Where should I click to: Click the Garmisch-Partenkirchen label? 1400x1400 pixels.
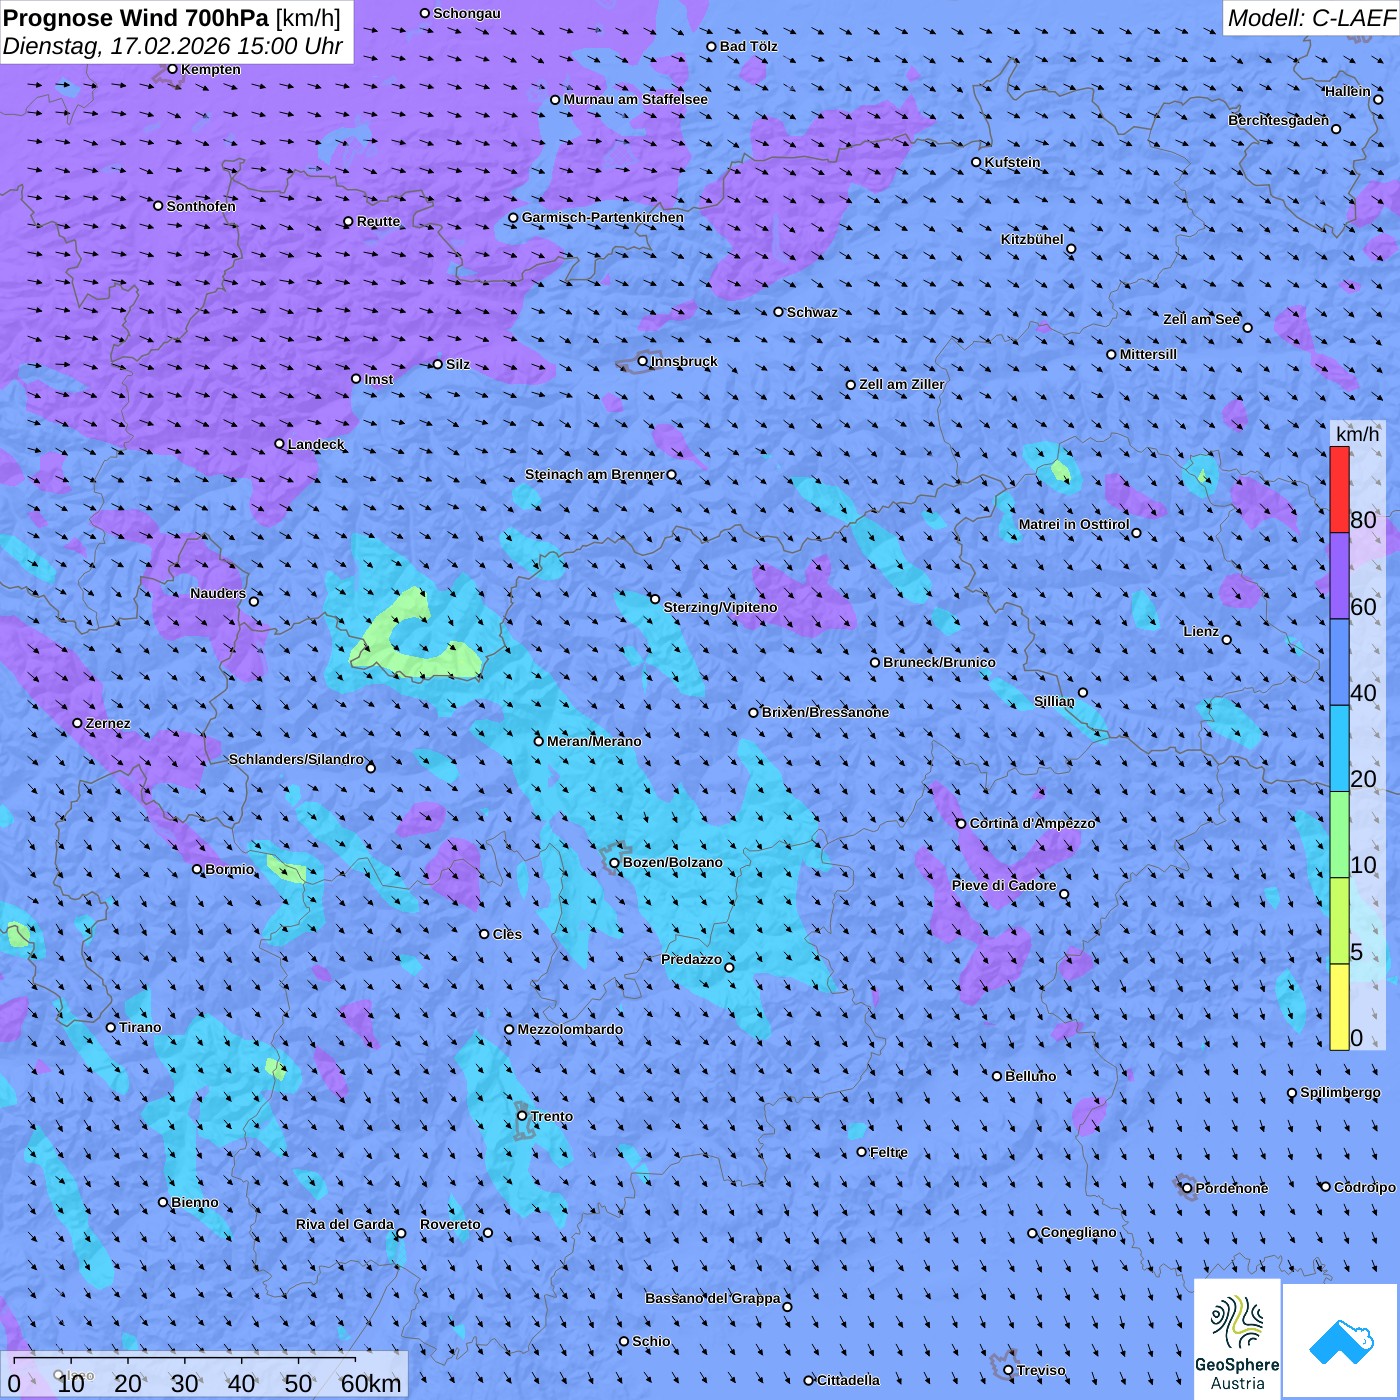coord(603,217)
